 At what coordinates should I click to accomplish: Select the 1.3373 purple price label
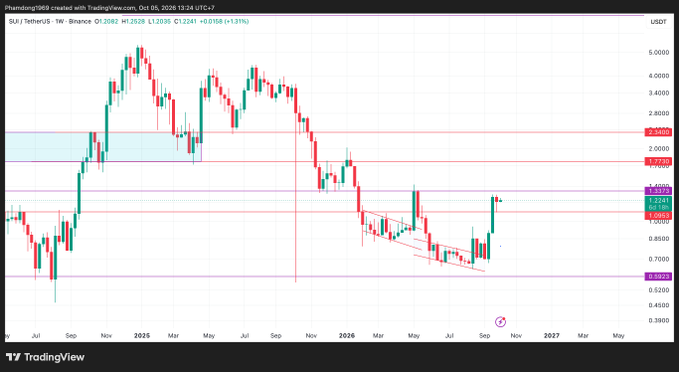pyautogui.click(x=658, y=191)
